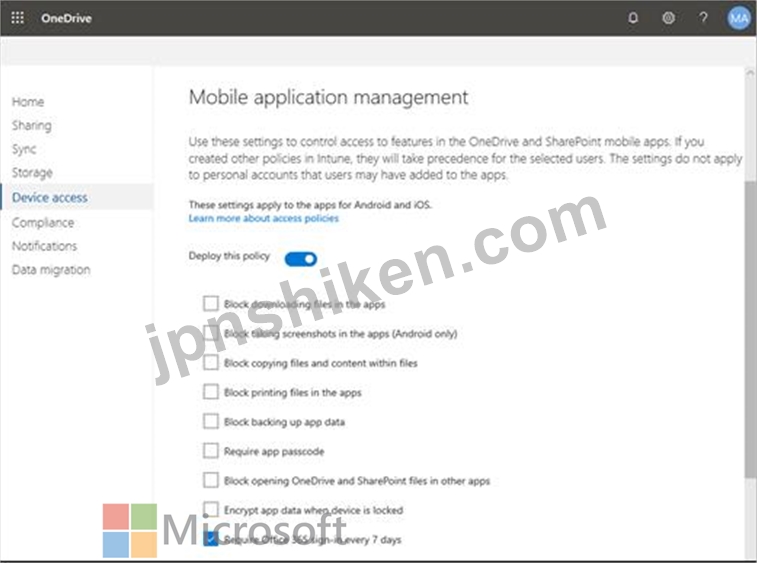Click the OneDrive title in header

click(66, 18)
